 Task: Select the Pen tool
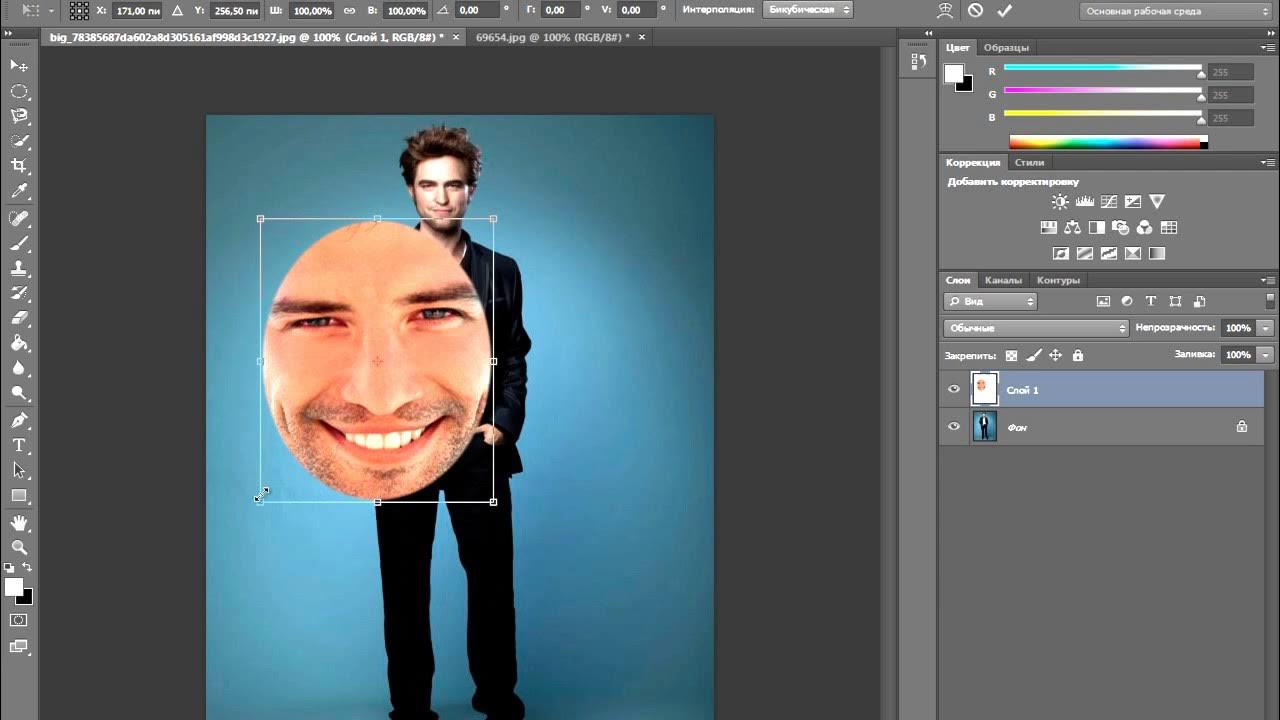click(19, 420)
